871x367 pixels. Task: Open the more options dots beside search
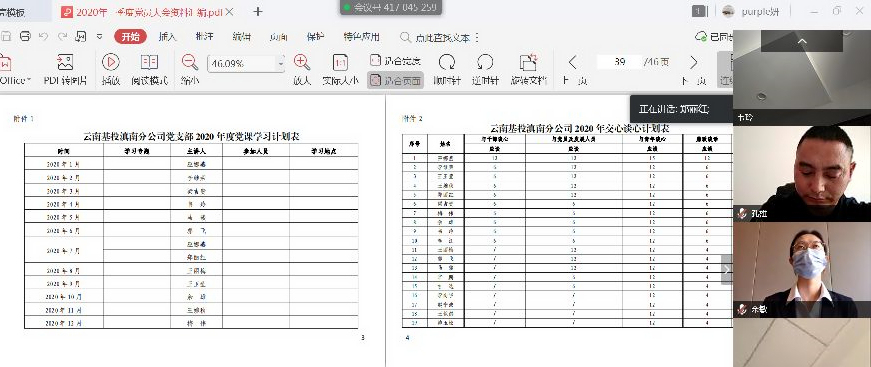tap(477, 38)
